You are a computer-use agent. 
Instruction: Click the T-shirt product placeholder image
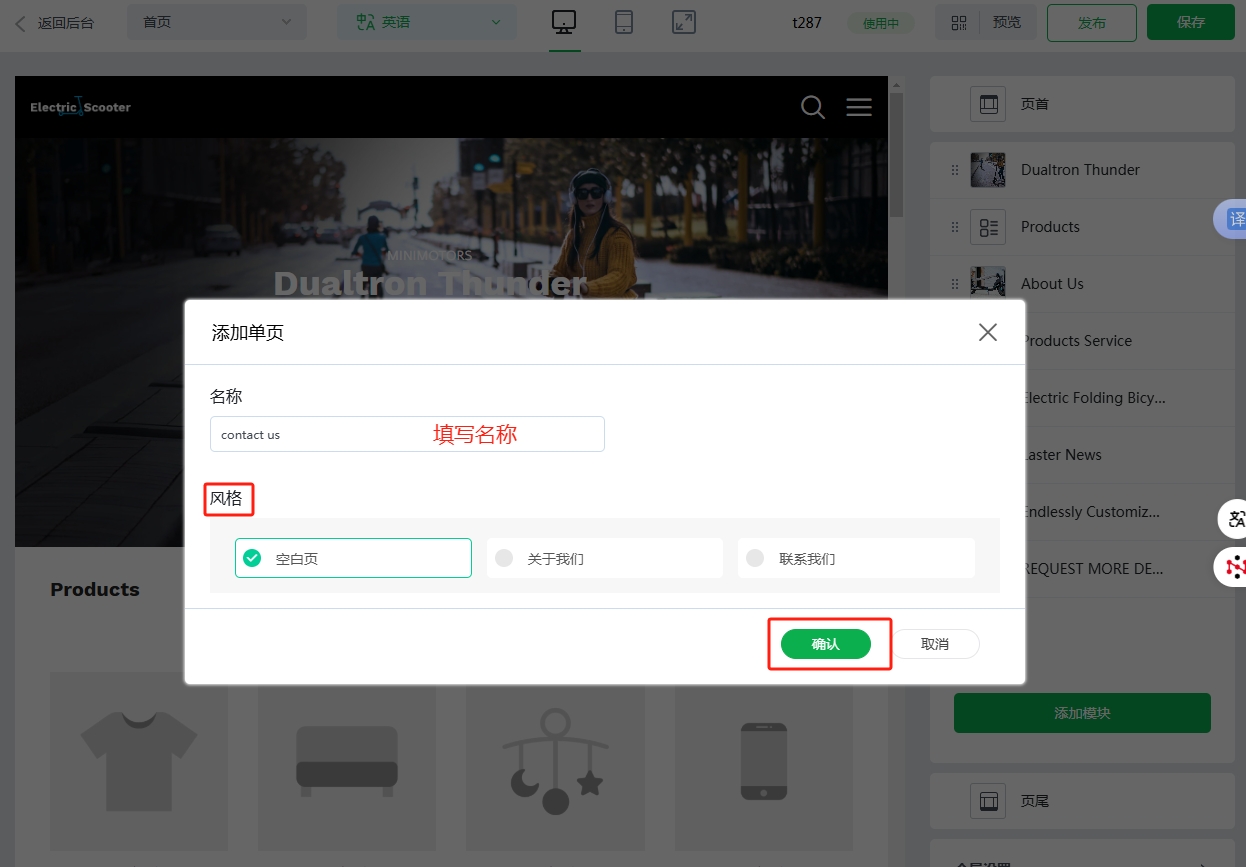139,760
